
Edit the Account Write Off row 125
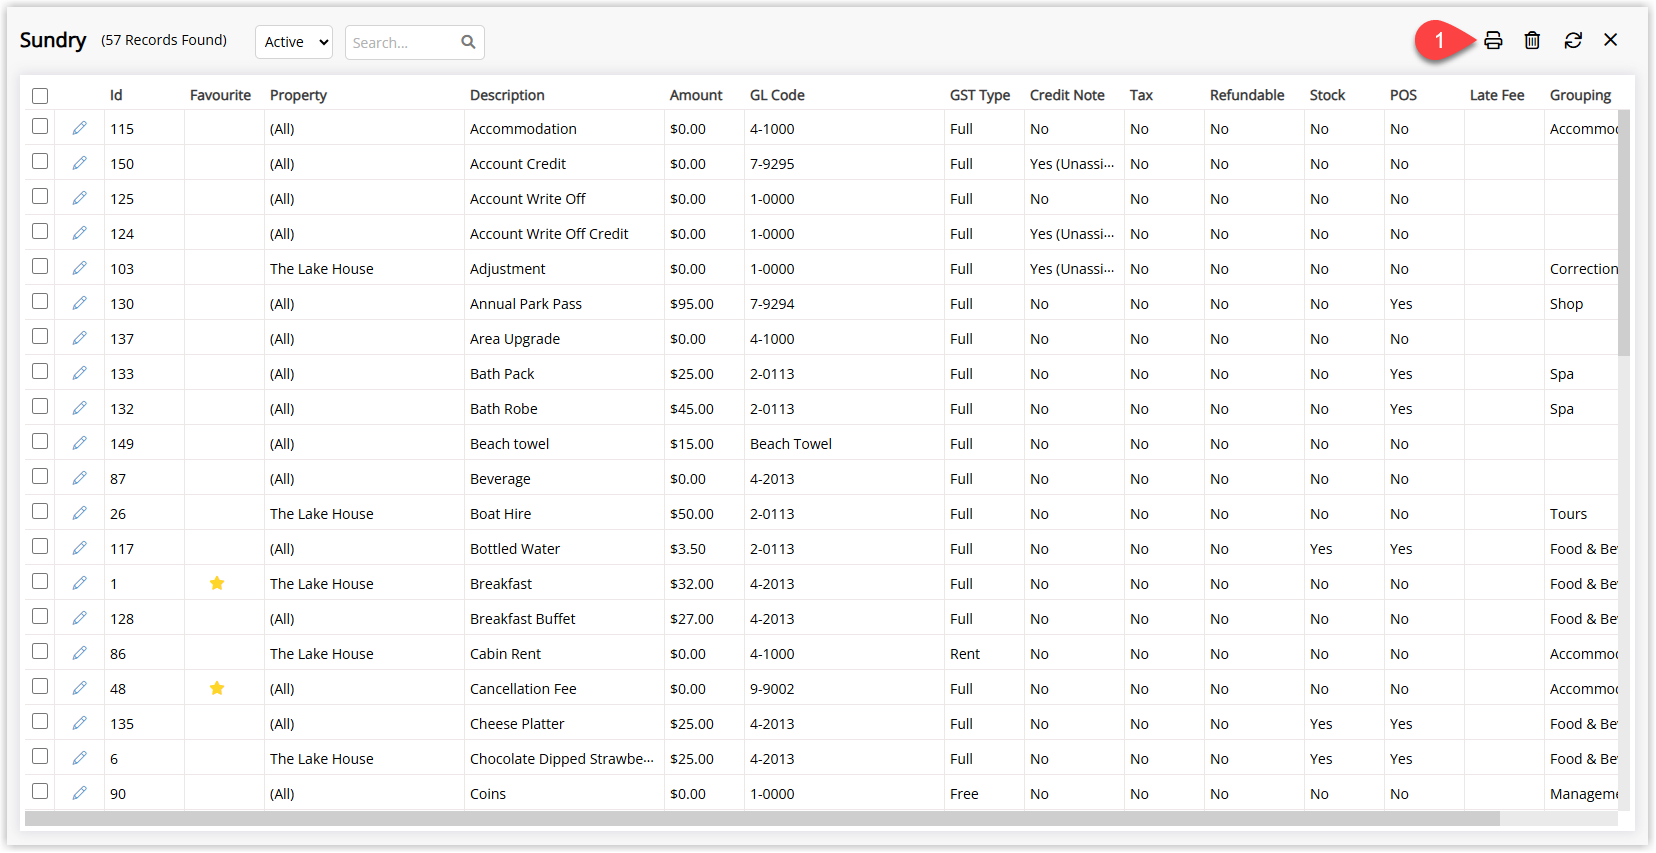[79, 198]
